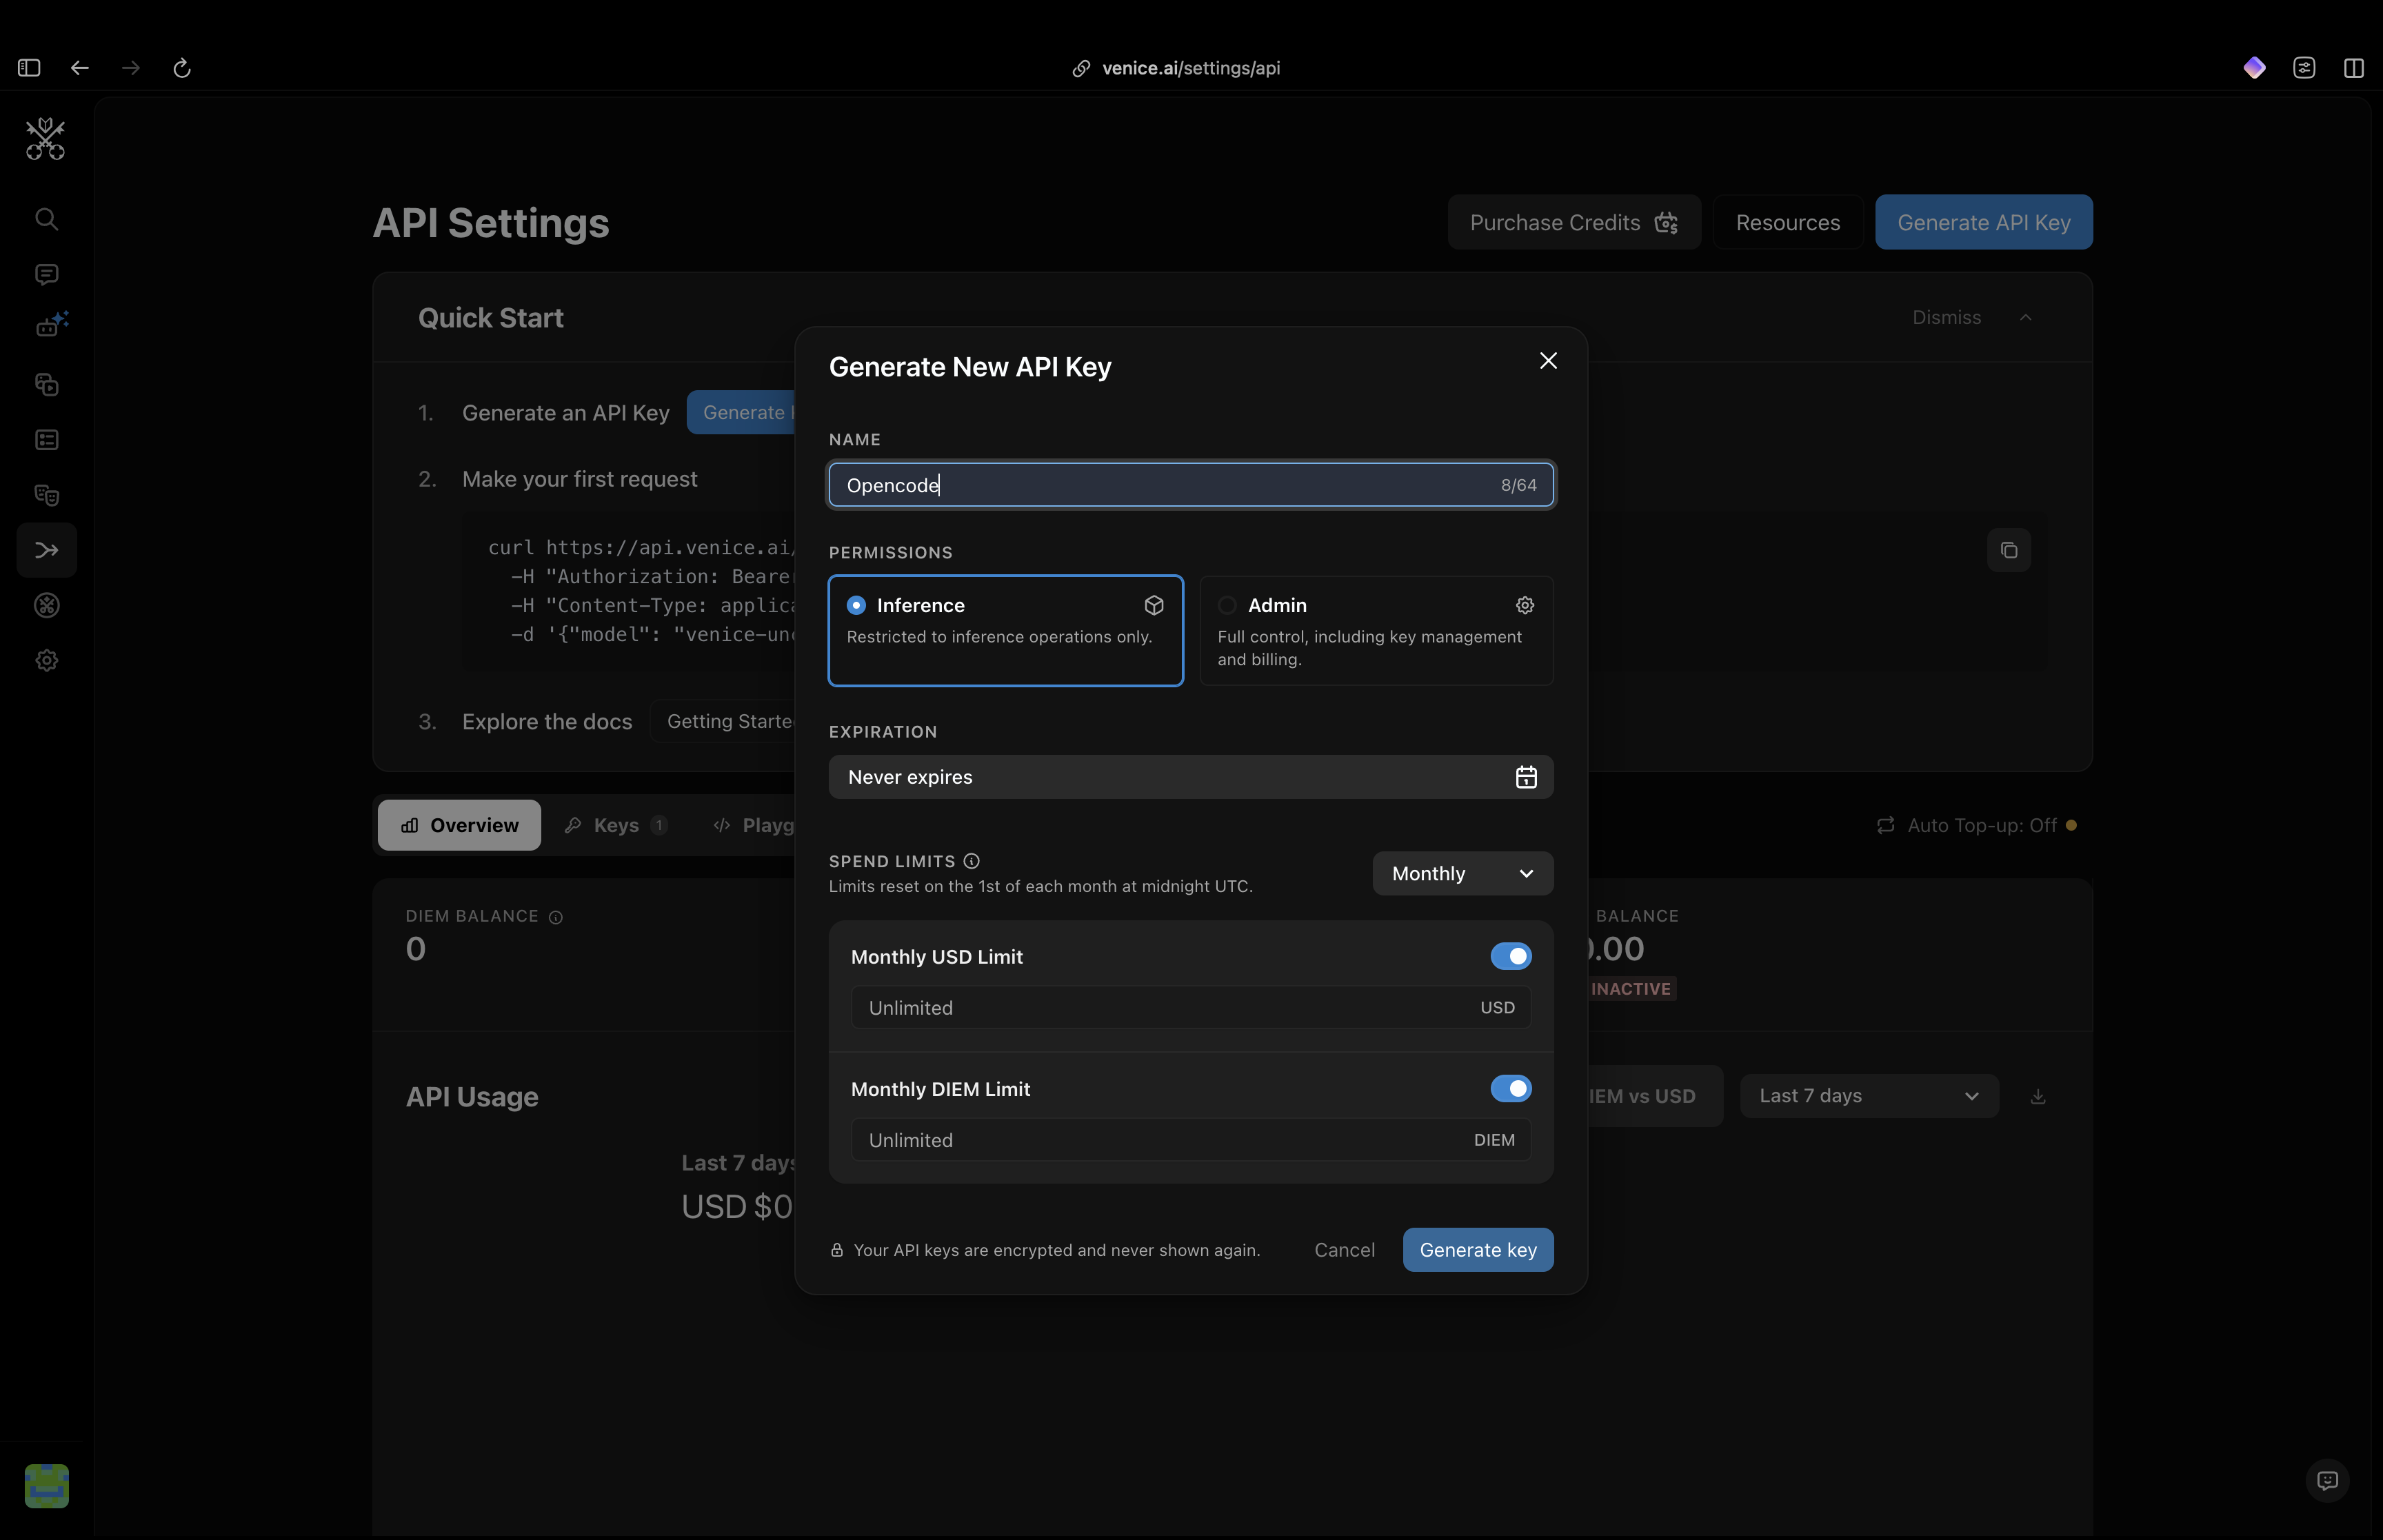Click the DIEM Balance info icon
2383x1540 pixels.
coord(556,917)
